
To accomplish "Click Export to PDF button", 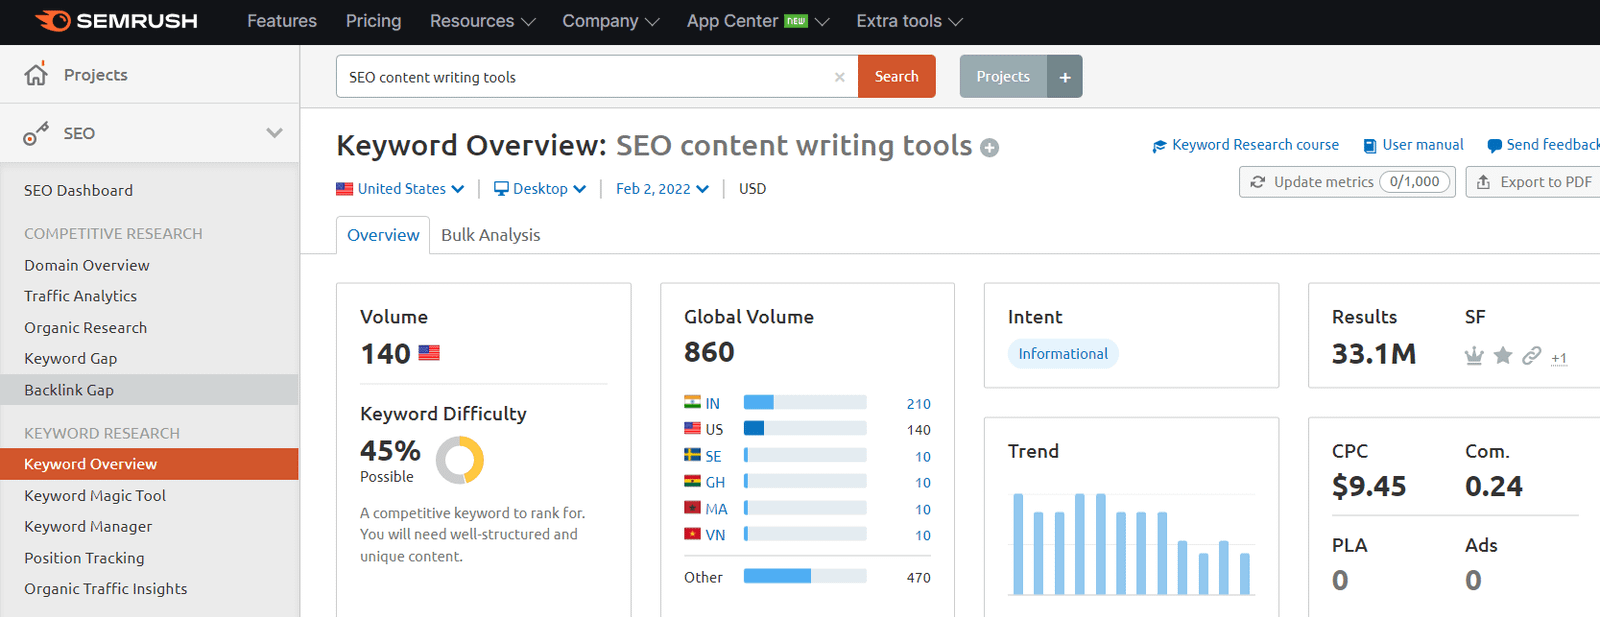I will (1535, 182).
